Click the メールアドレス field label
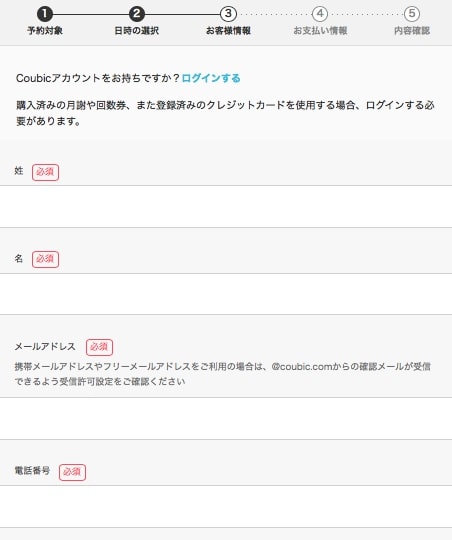Image resolution: width=452 pixels, height=540 pixels. (x=45, y=346)
